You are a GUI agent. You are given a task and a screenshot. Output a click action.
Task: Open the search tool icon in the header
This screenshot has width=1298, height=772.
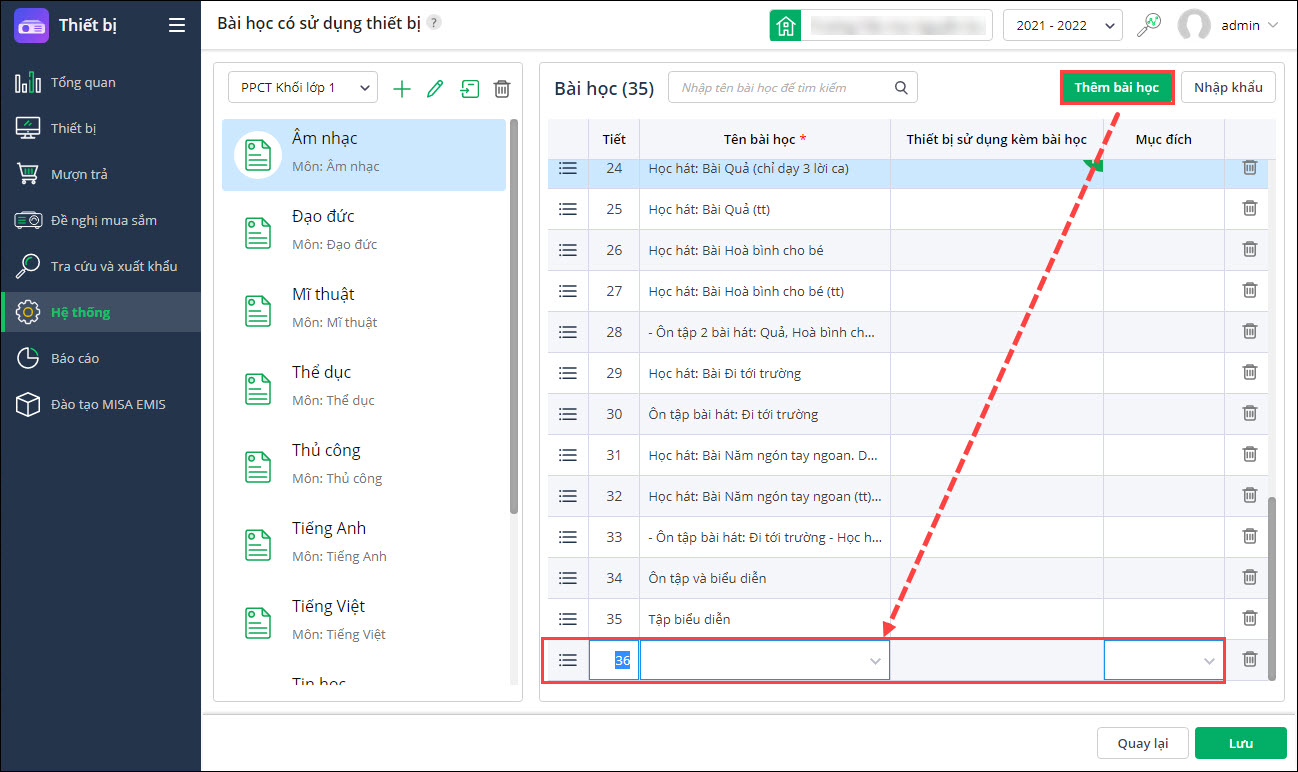(1149, 25)
